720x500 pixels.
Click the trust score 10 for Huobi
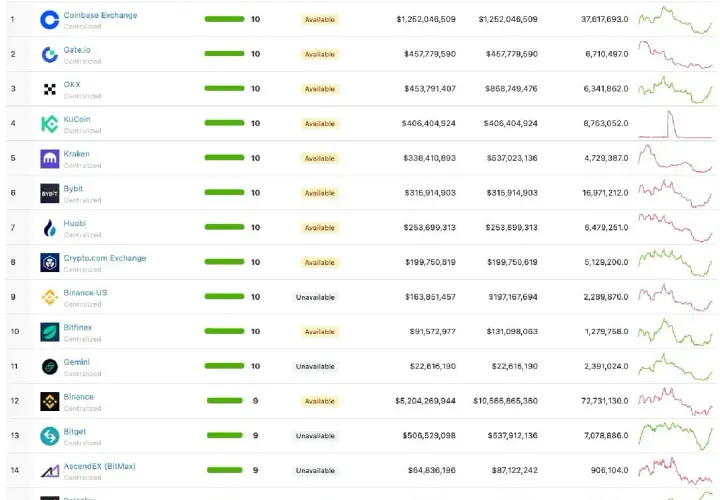[255, 227]
